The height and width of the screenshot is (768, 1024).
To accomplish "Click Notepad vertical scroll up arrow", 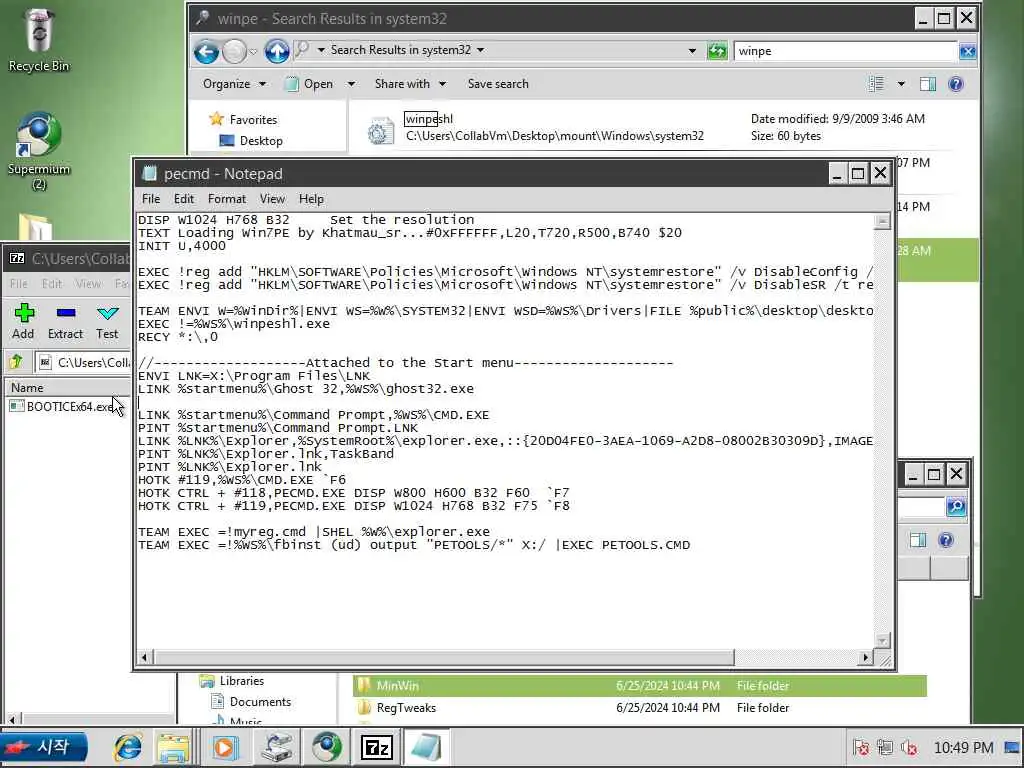I will click(x=882, y=221).
